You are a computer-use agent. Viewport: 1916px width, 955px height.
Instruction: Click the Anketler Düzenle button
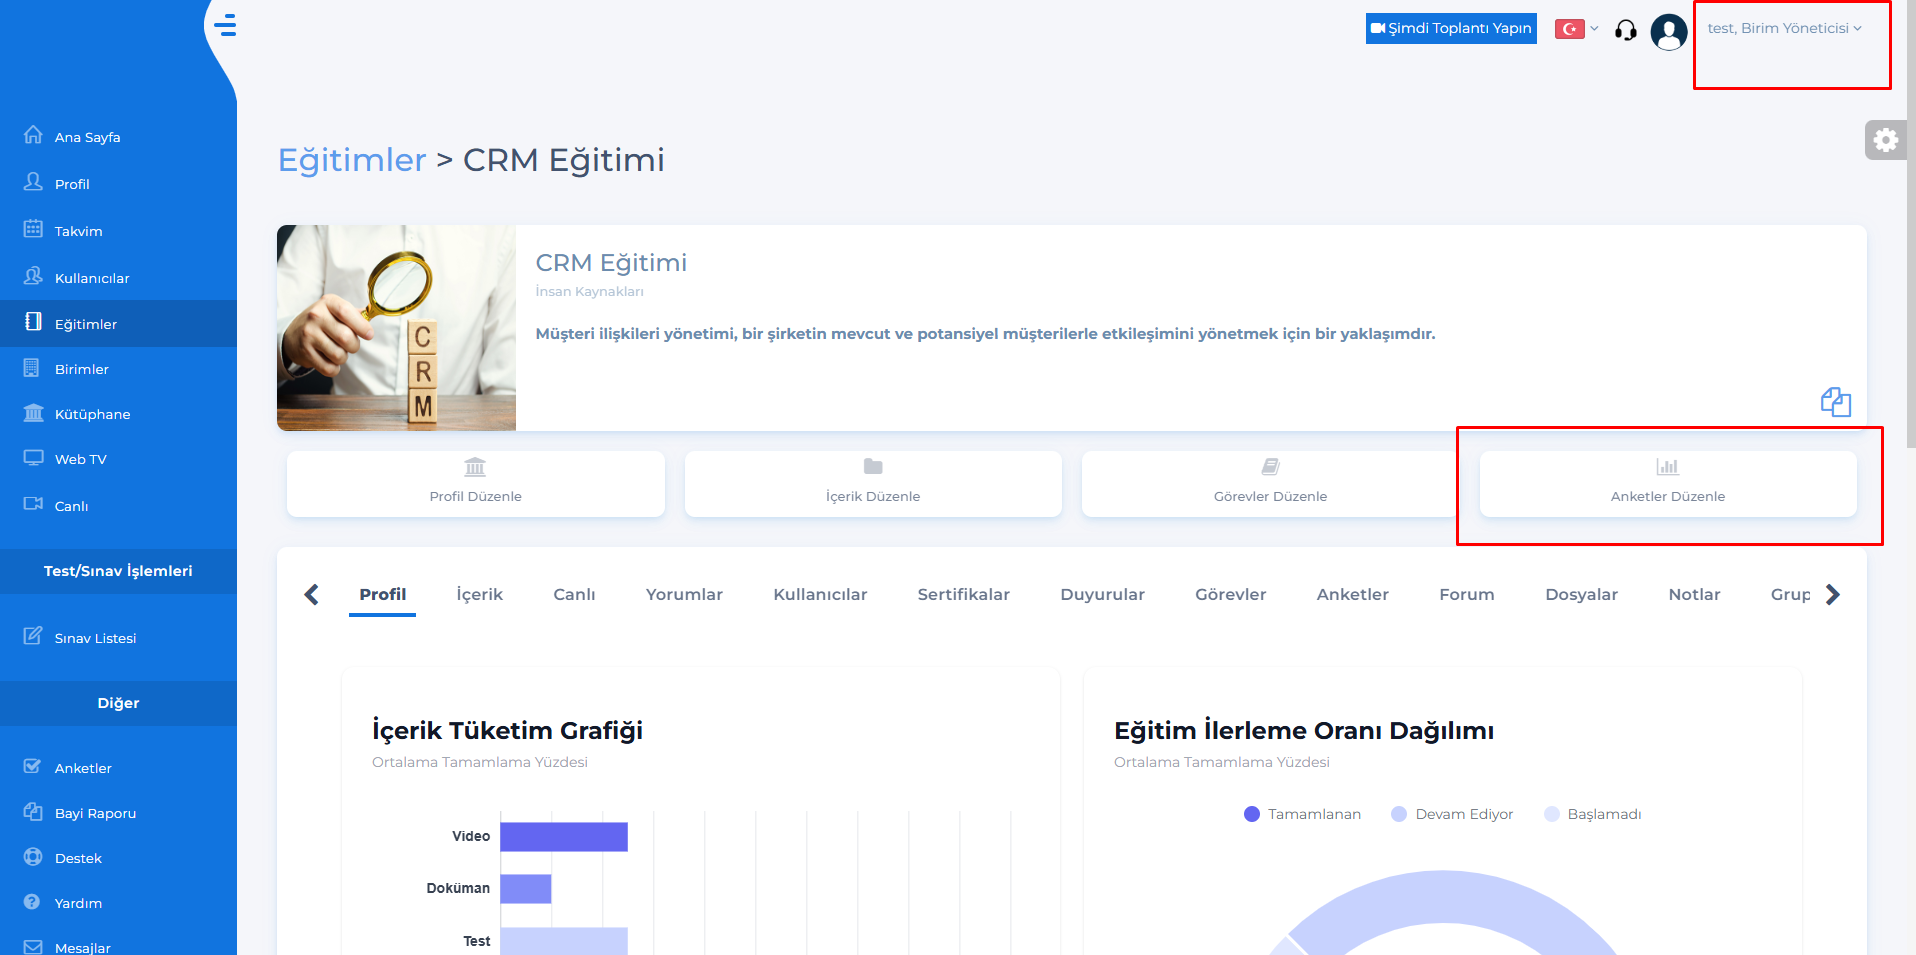click(1667, 484)
